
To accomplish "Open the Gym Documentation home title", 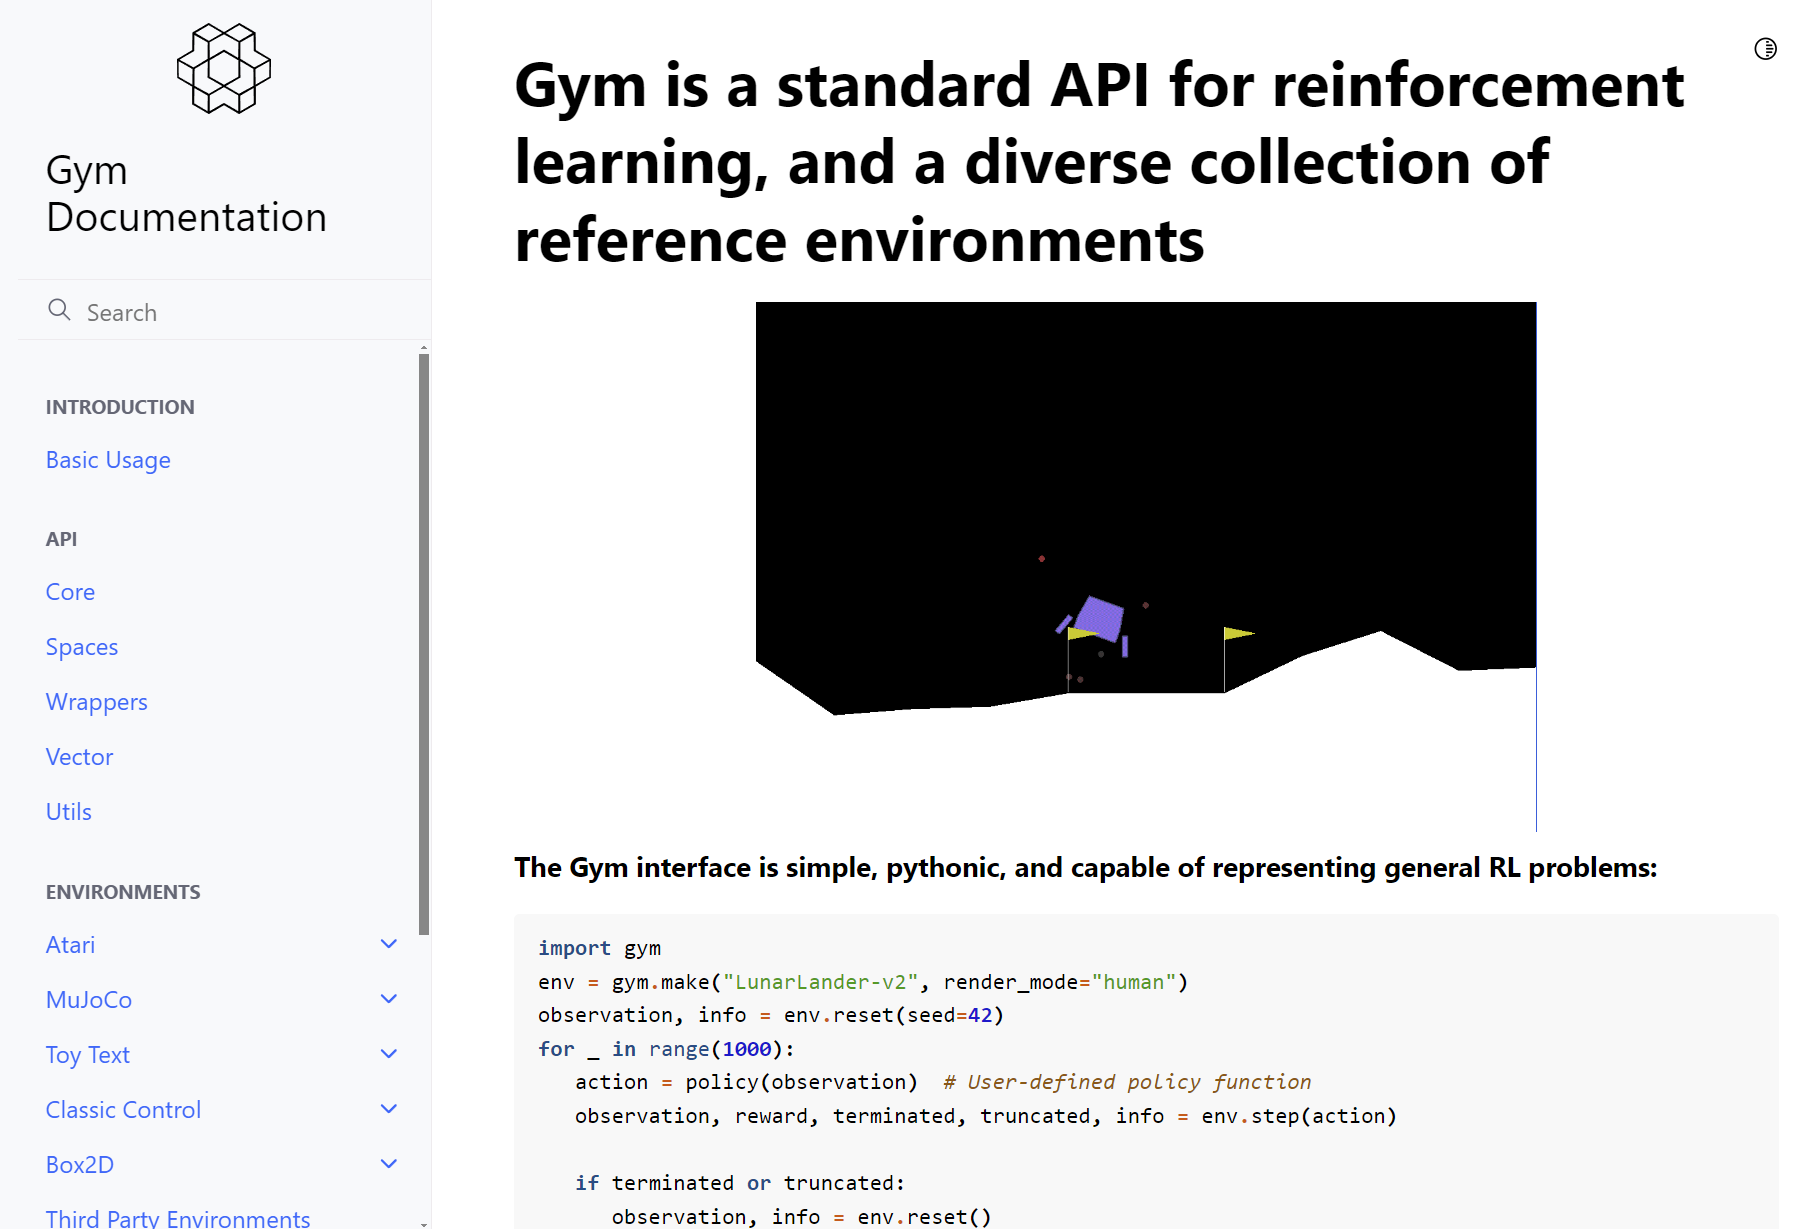I will pos(186,194).
